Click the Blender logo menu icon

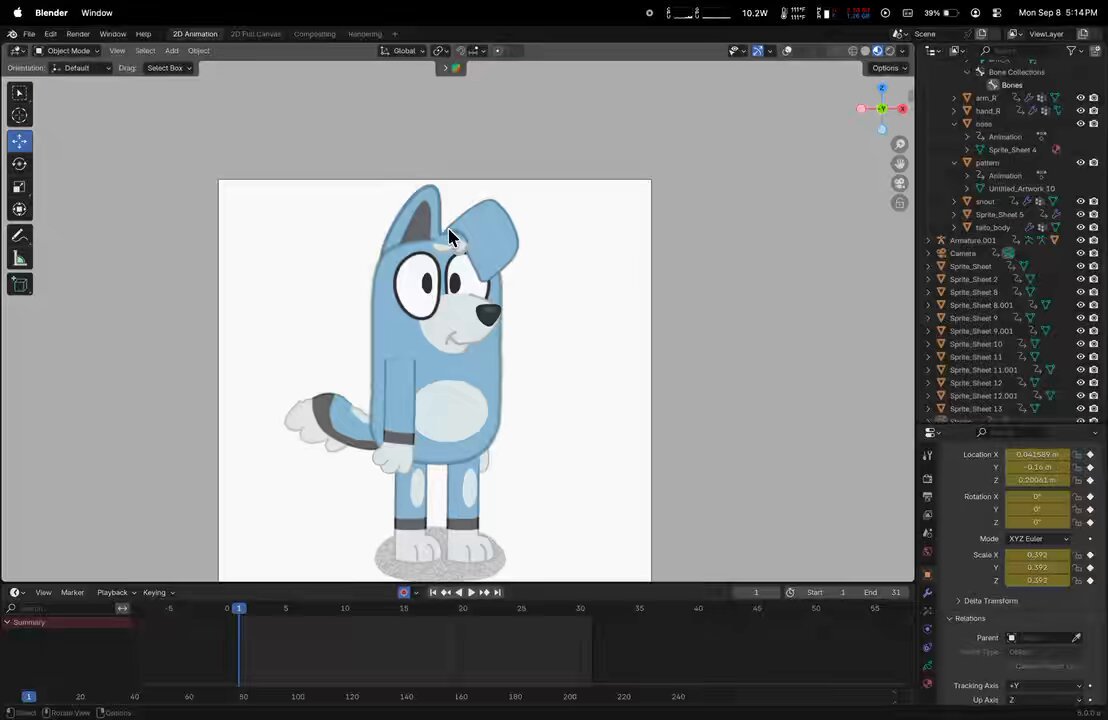click(12, 34)
